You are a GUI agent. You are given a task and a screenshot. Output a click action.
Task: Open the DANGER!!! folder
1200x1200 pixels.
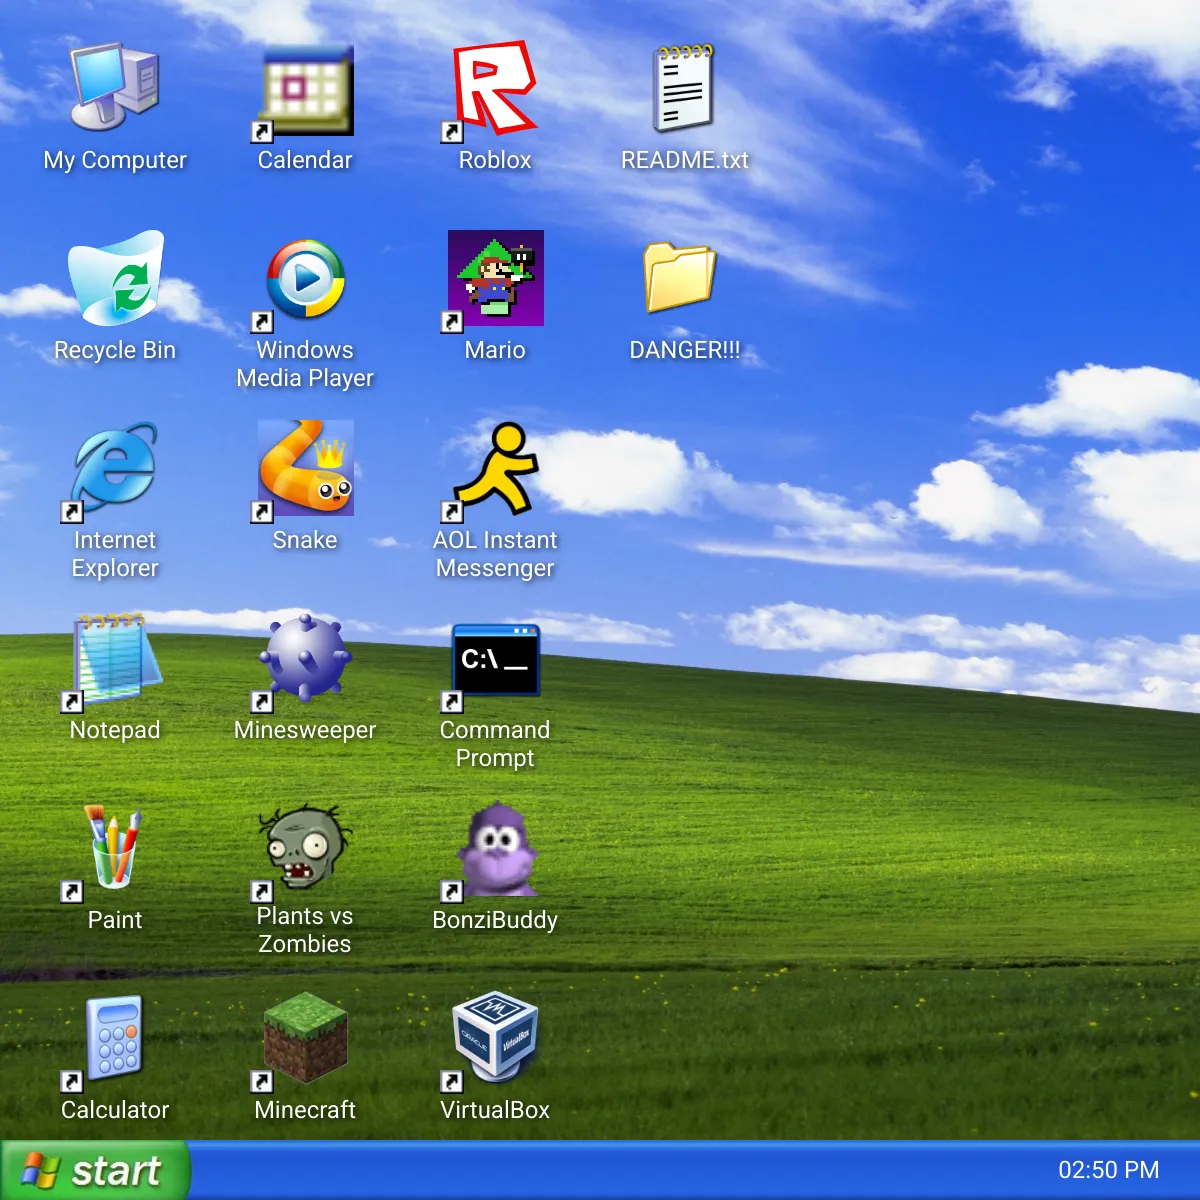(684, 280)
